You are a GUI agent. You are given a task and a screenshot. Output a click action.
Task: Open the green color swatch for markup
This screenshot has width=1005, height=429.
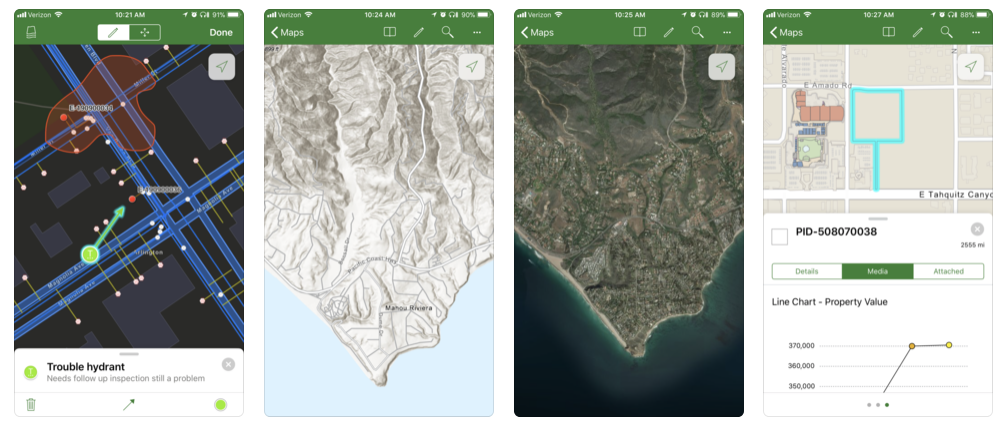(220, 405)
